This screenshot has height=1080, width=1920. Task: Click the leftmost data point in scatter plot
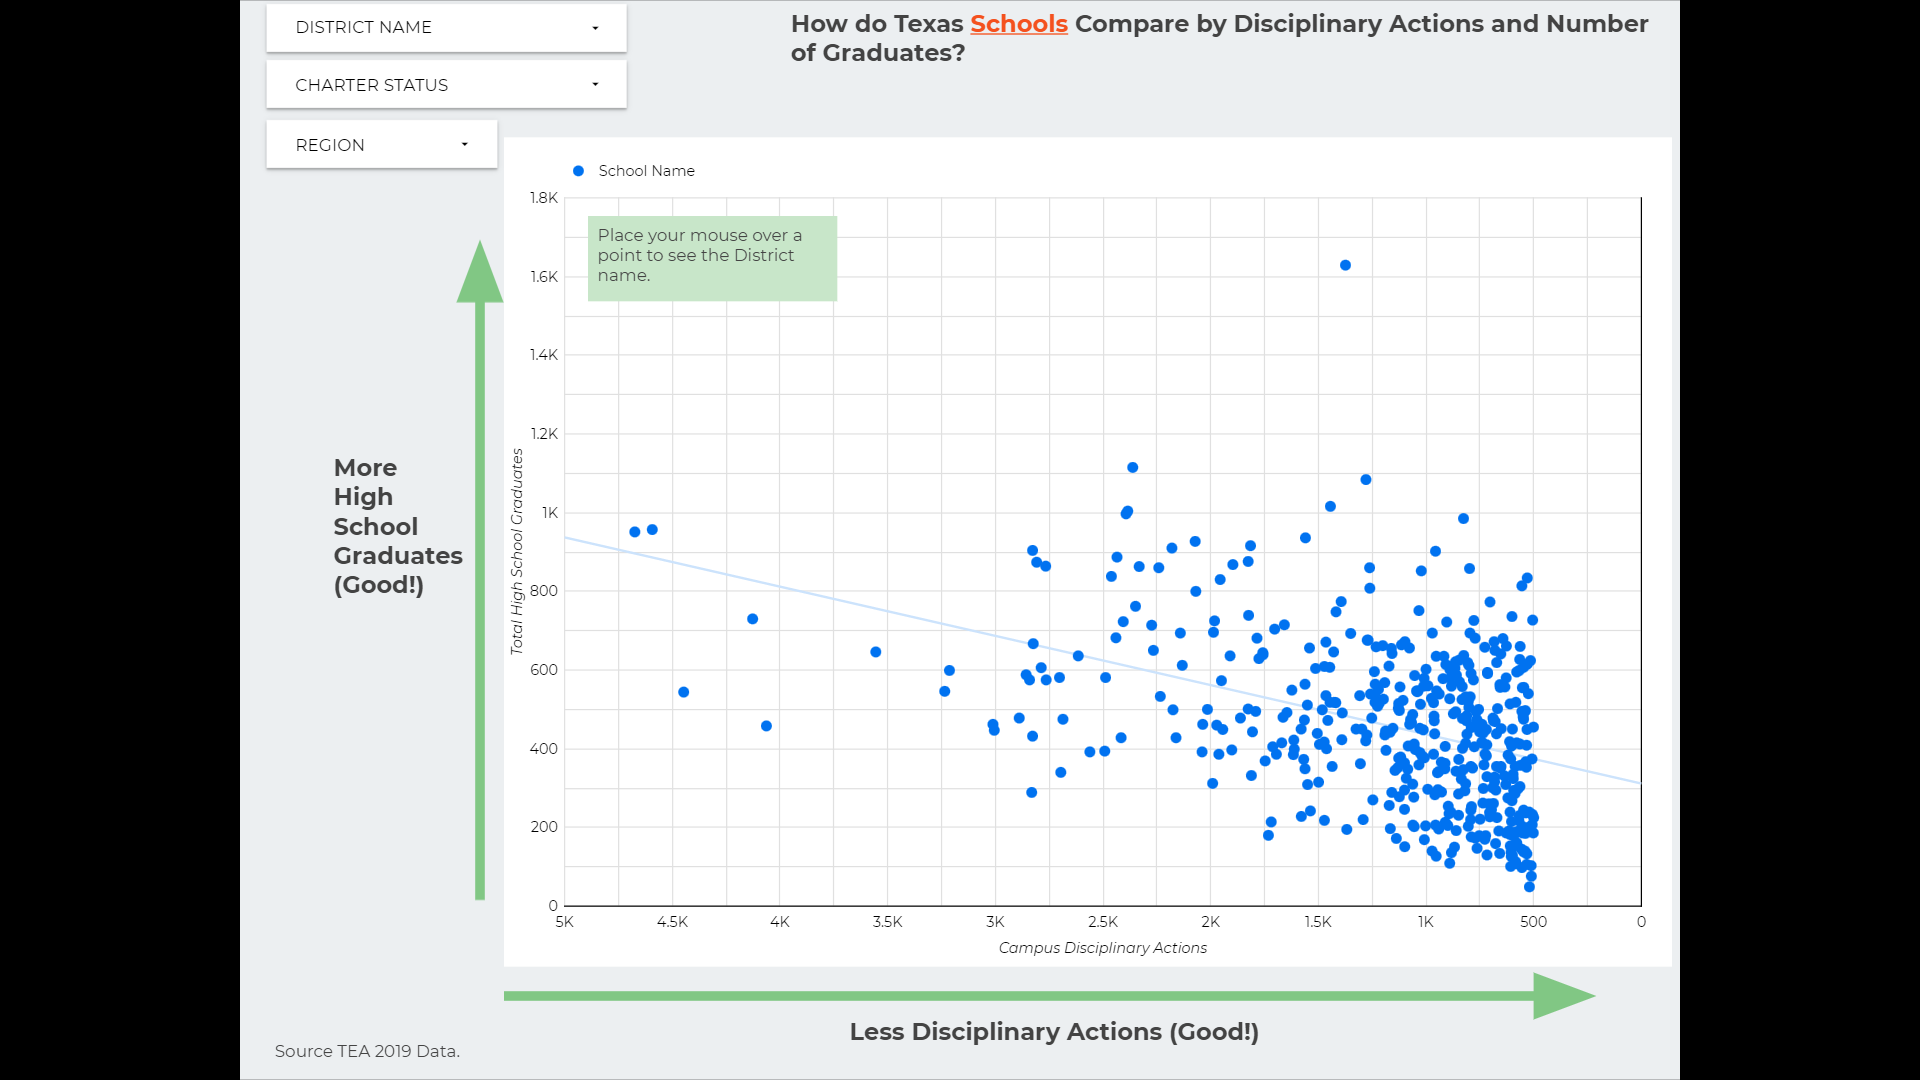635,532
